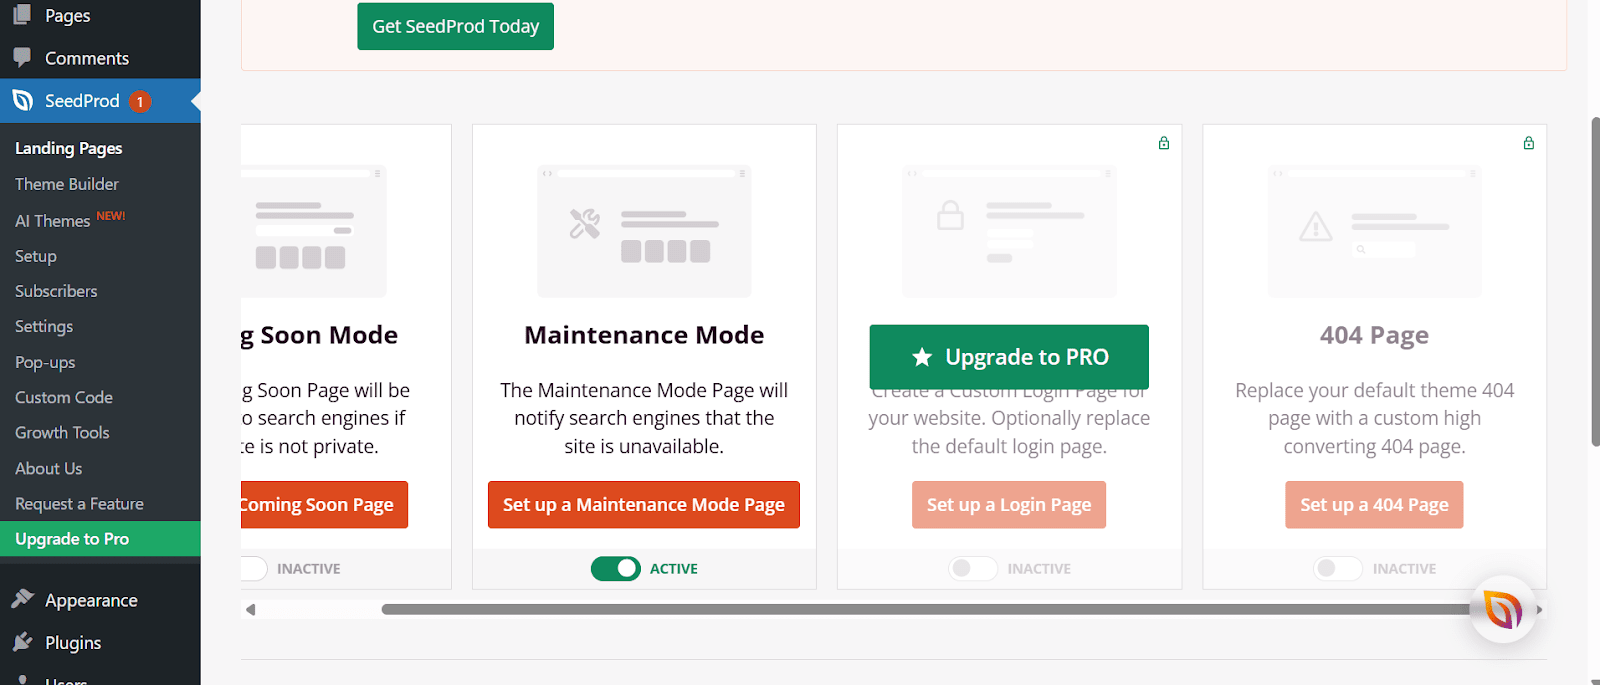Click the Get SeedProd Today button
The height and width of the screenshot is (685, 1600).
coord(455,26)
